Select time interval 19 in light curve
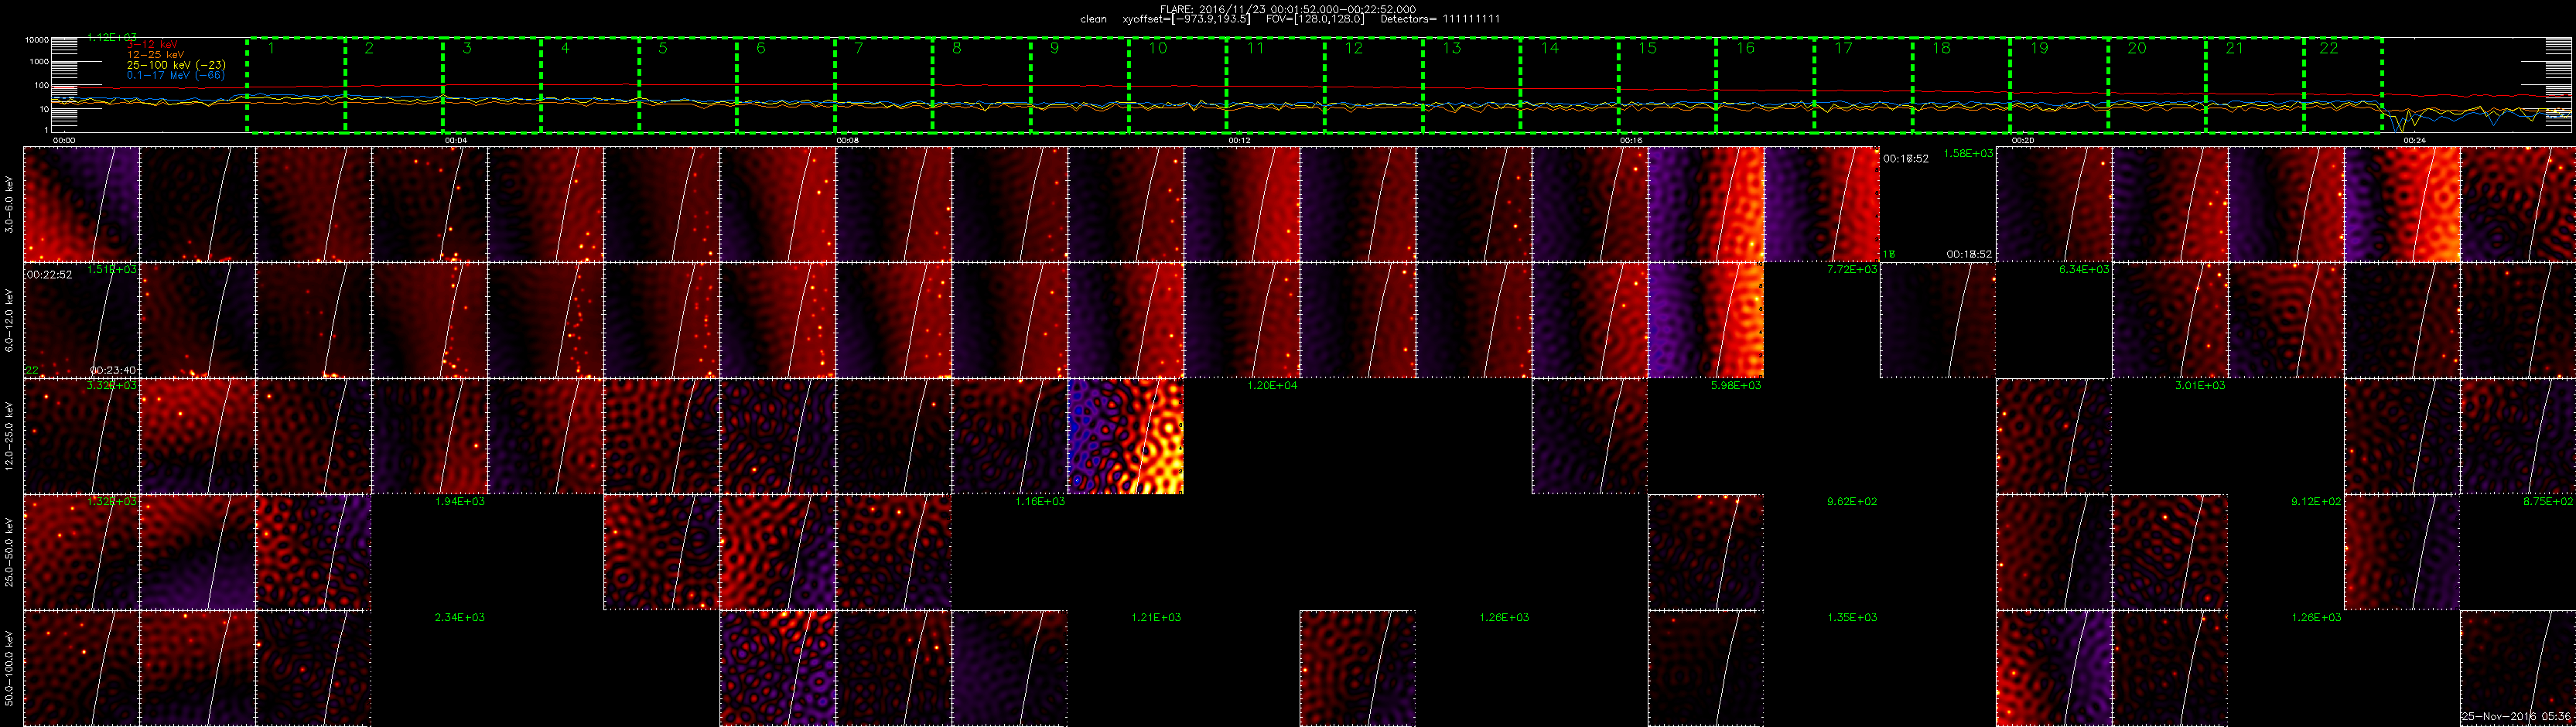Image resolution: width=2576 pixels, height=727 pixels. coord(2060,85)
